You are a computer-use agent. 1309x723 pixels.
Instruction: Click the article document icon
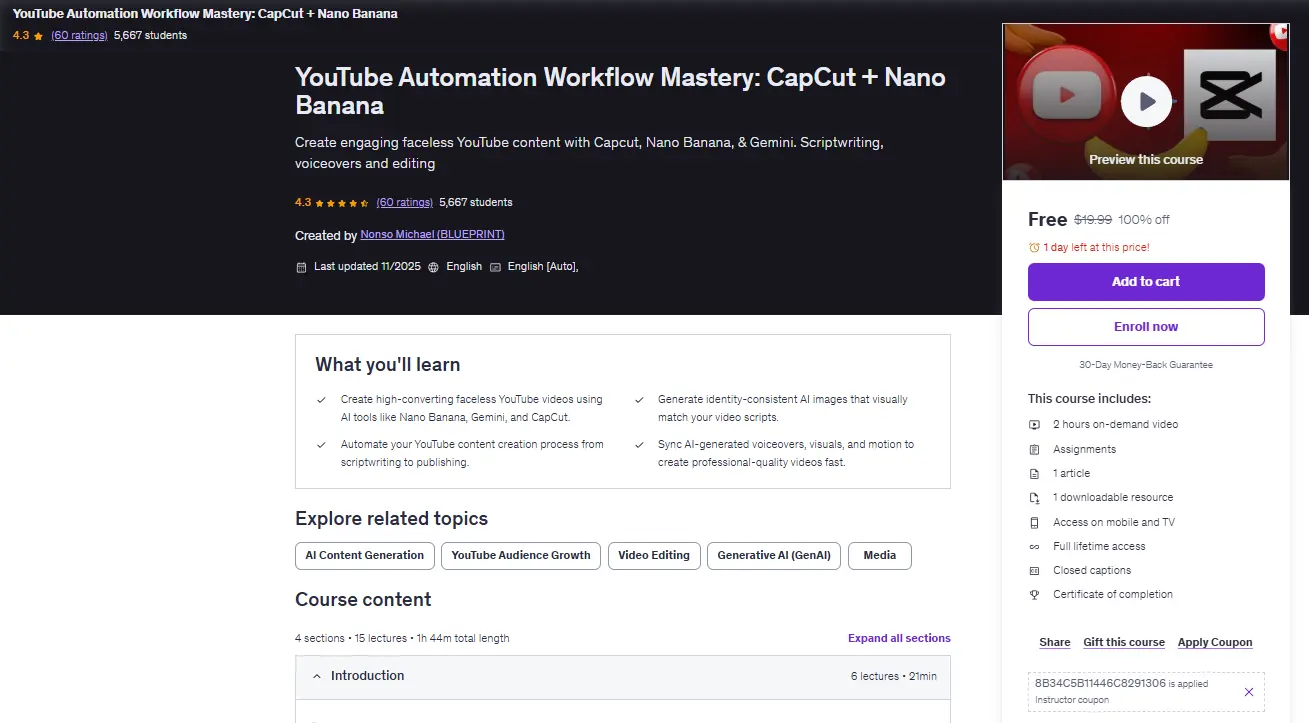click(1034, 474)
